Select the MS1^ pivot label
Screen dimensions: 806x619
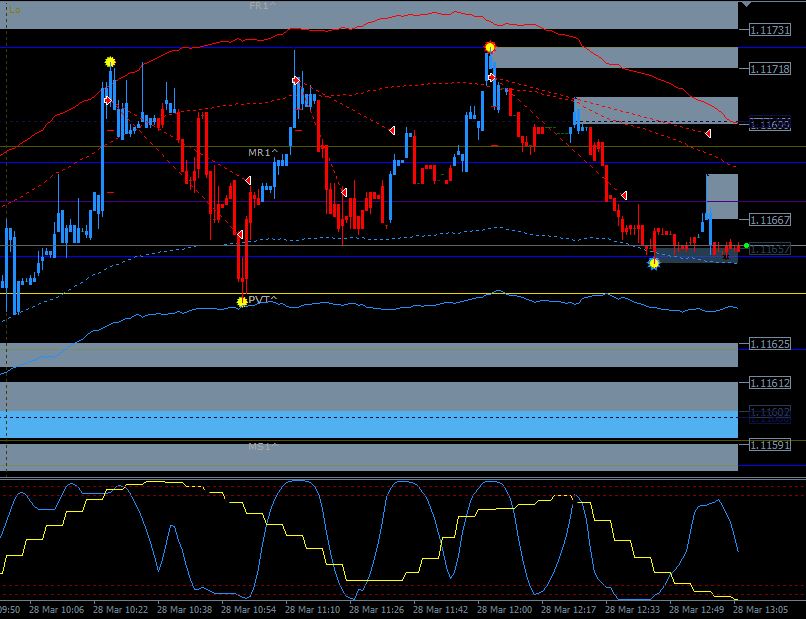[x=263, y=446]
